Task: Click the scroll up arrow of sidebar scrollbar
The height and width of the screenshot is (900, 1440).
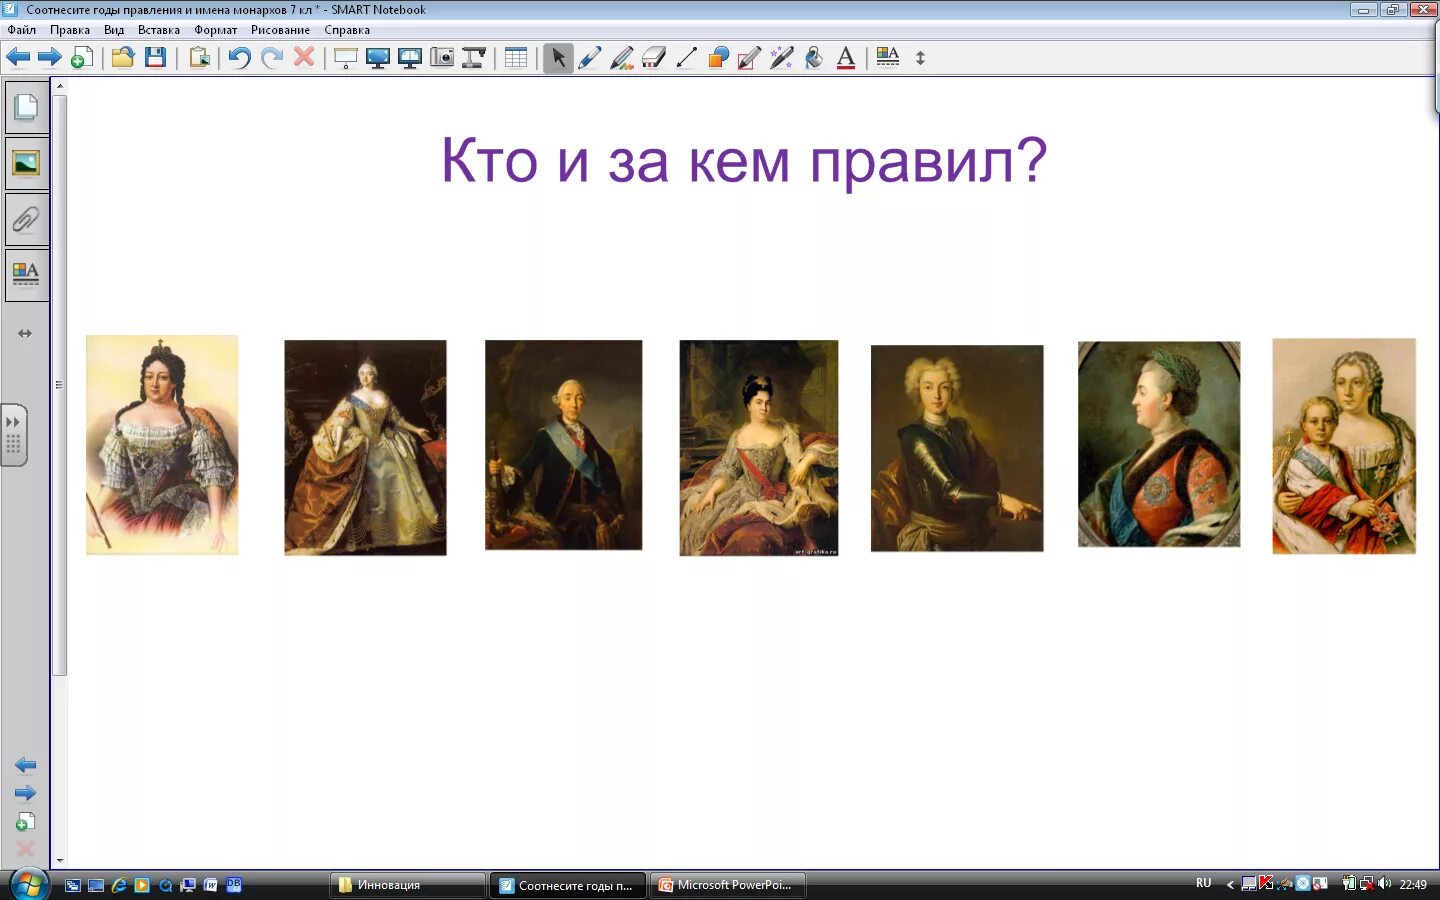Action: pyautogui.click(x=60, y=86)
